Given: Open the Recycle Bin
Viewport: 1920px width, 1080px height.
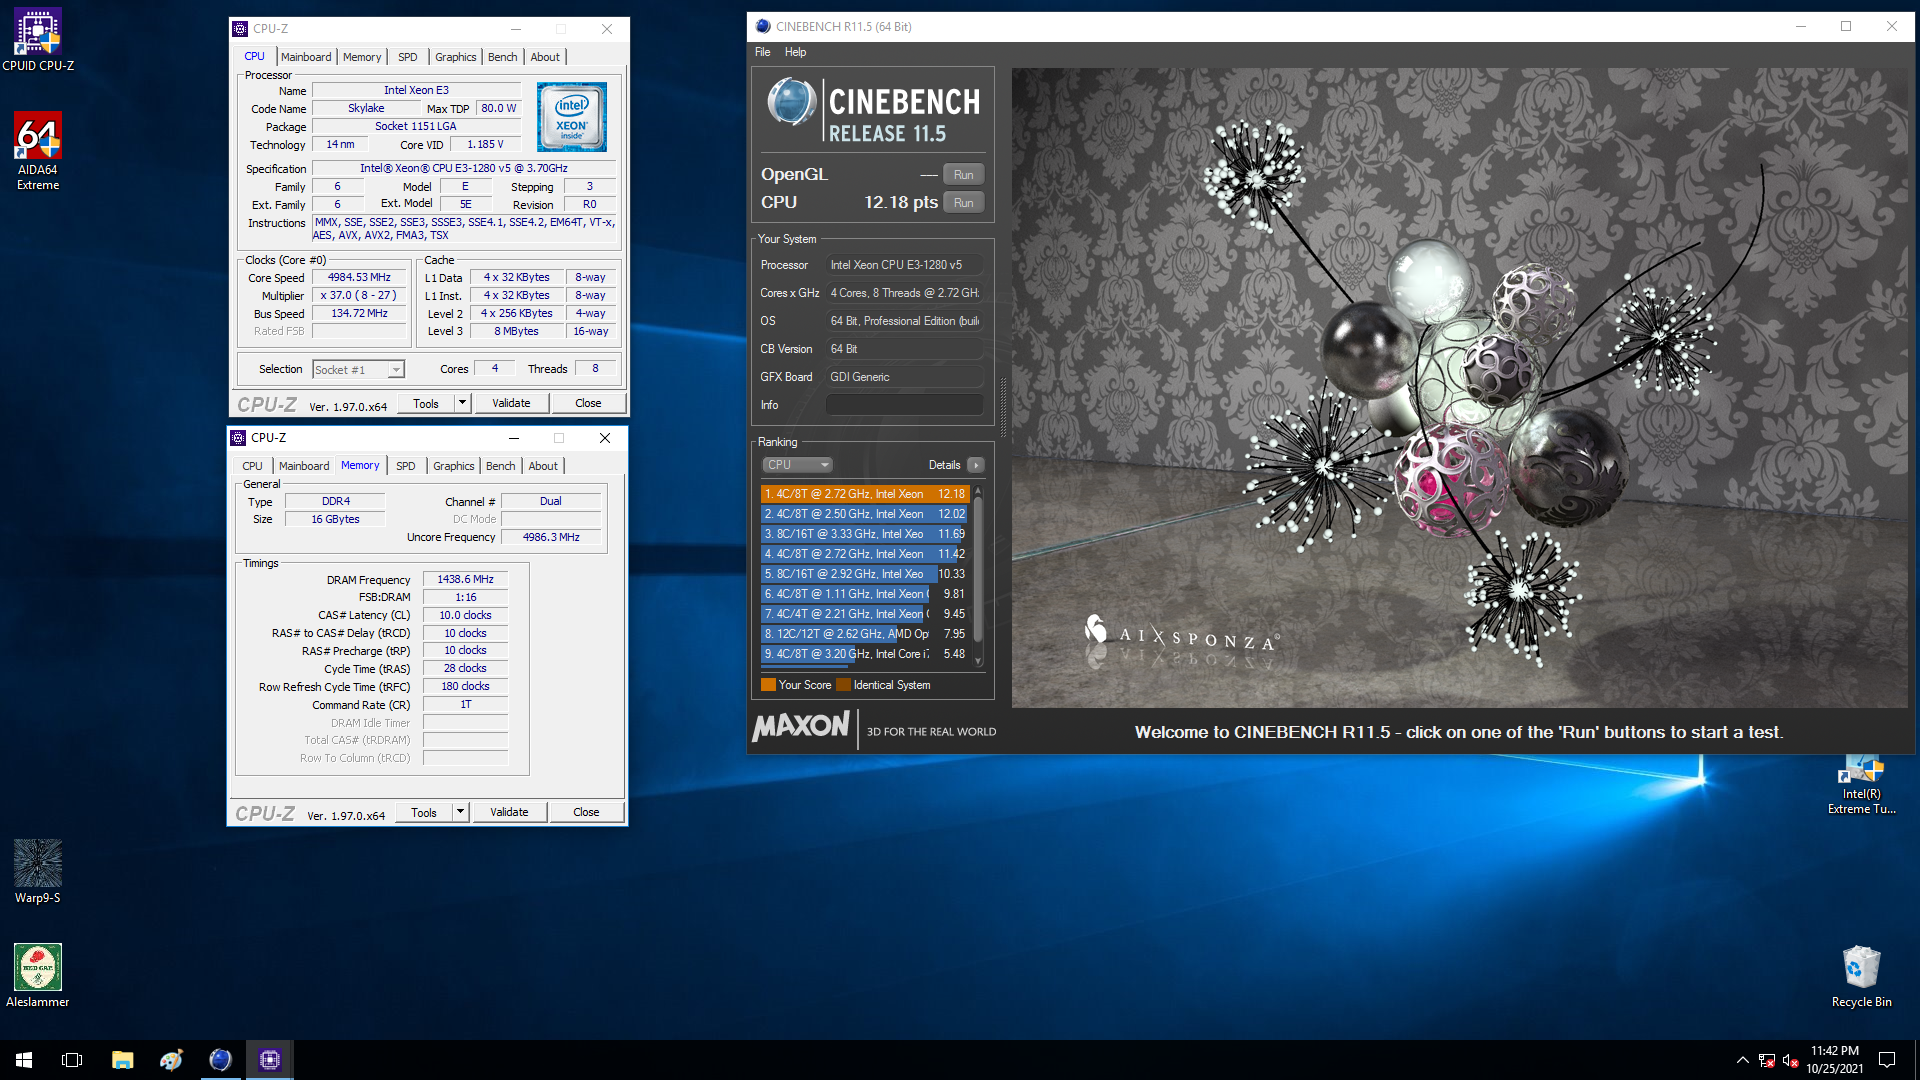Looking at the screenshot, I should 1861,975.
